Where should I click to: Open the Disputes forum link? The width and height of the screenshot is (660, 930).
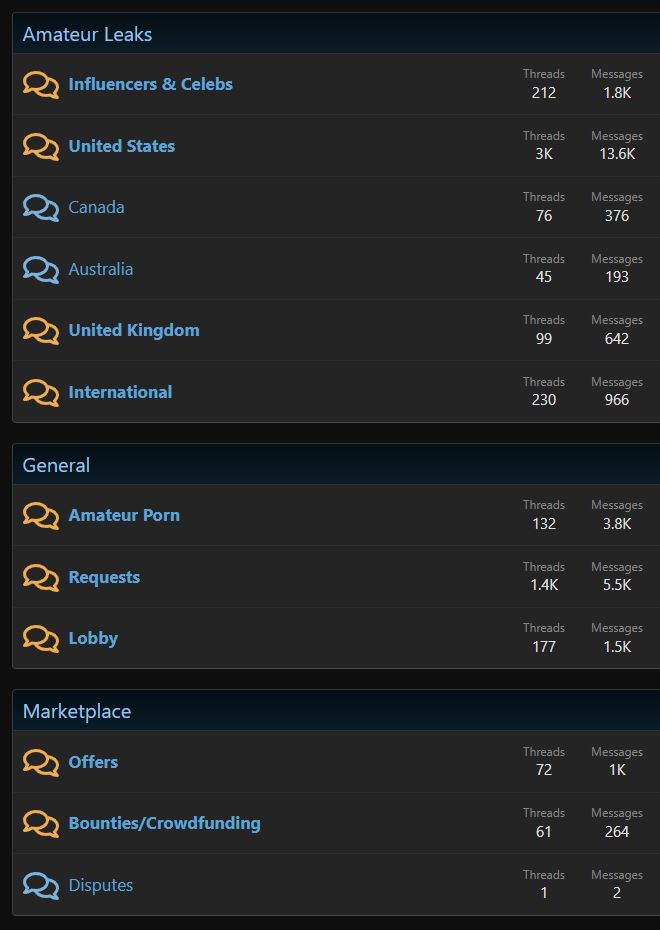tap(100, 885)
